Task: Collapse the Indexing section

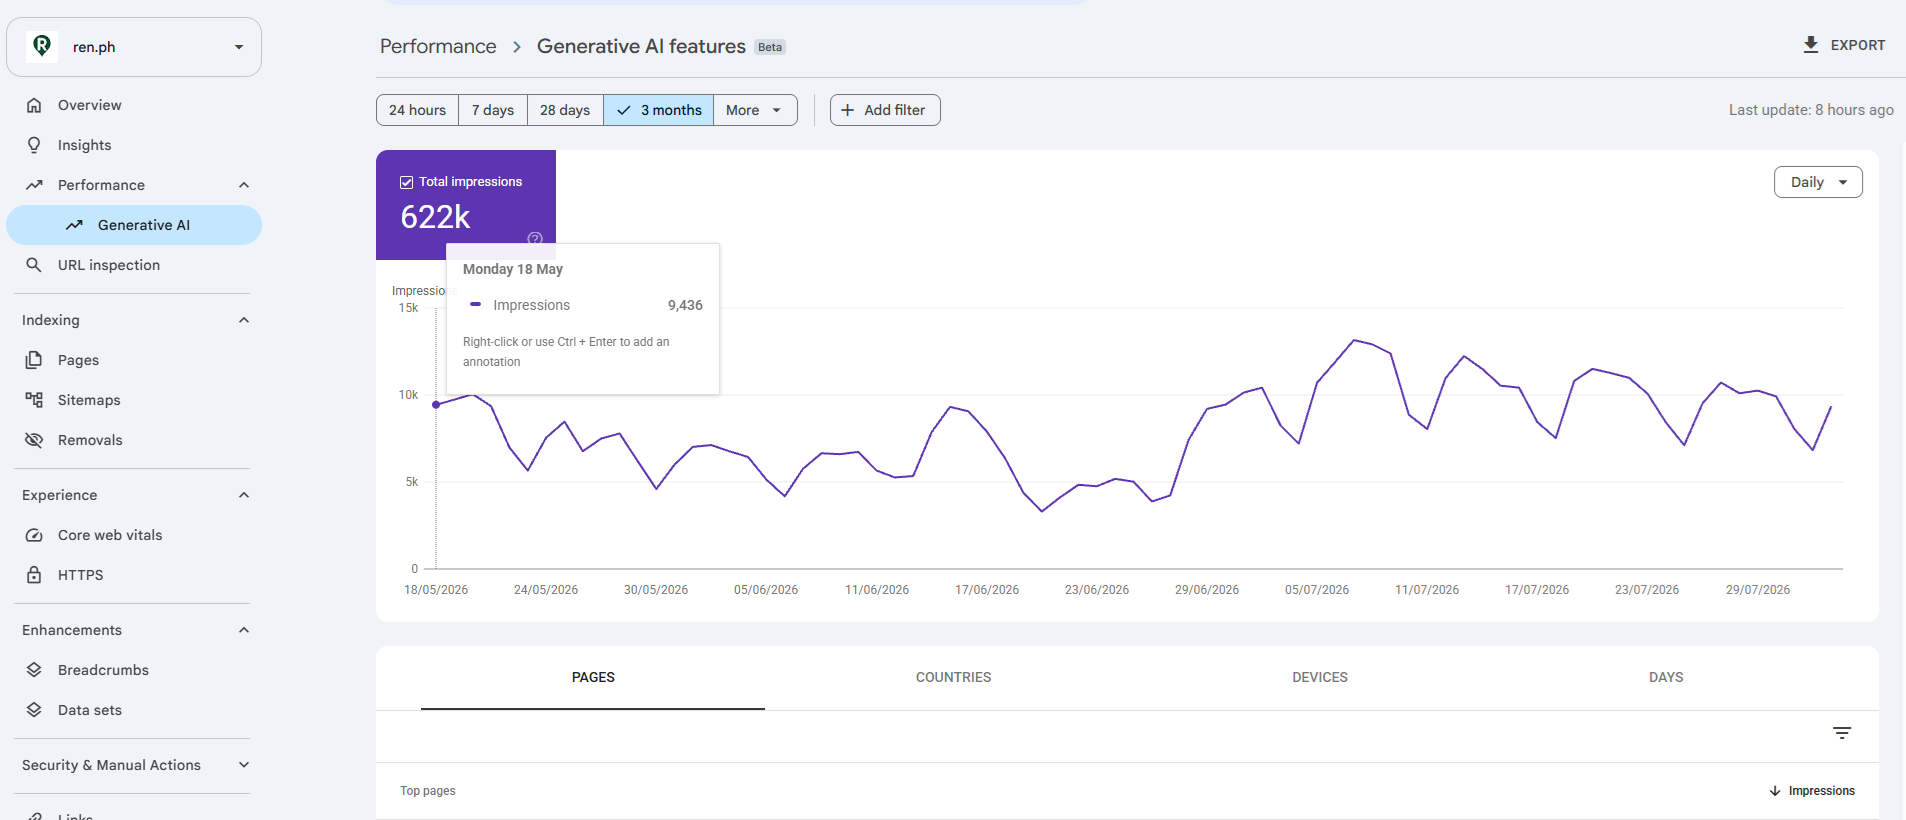Action: [244, 320]
